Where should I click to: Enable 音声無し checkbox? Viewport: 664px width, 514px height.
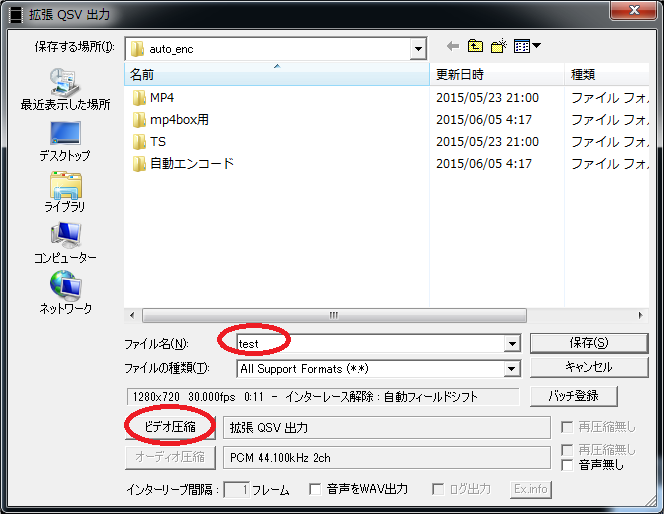567,465
